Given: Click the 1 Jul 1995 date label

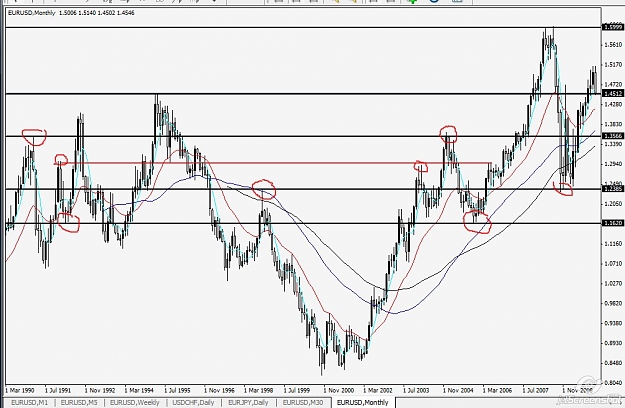Looking at the screenshot, I should (x=179, y=390).
